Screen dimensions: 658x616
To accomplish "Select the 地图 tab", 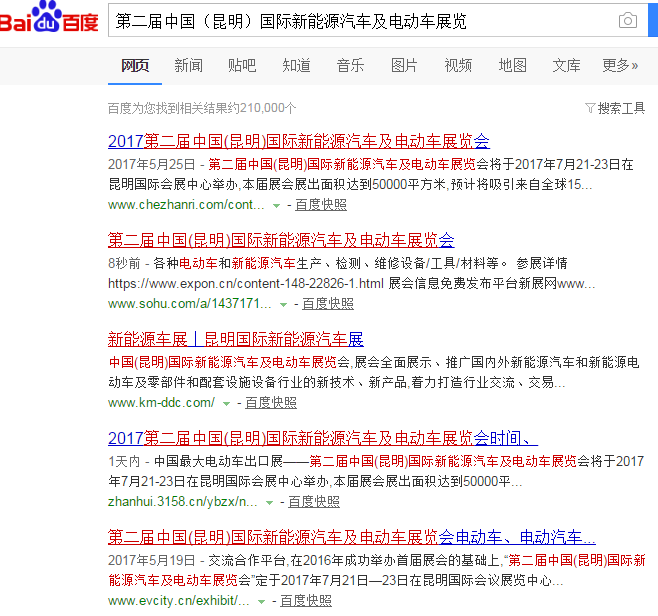I will (x=512, y=65).
